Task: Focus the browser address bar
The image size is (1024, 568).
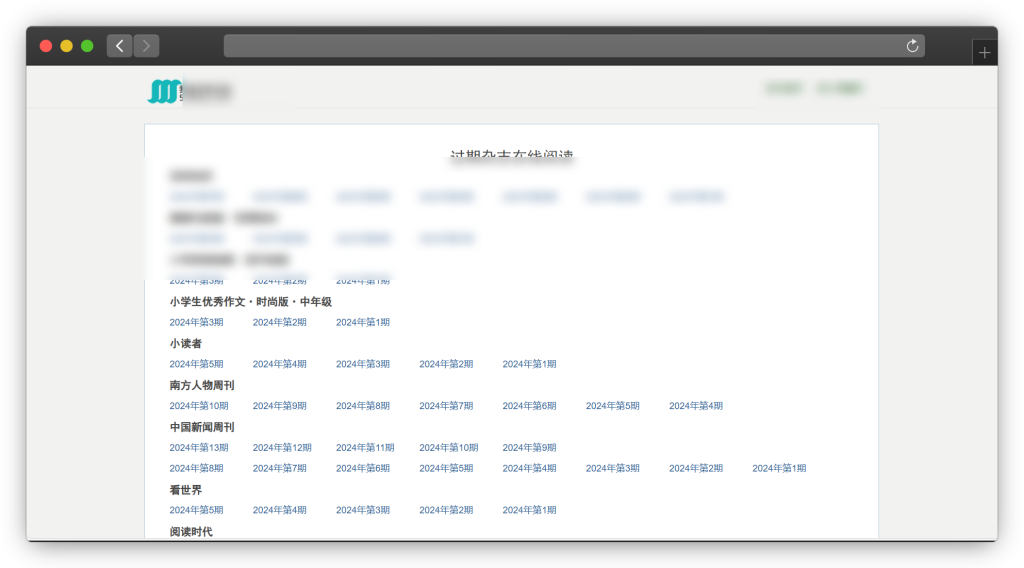Action: pos(574,46)
